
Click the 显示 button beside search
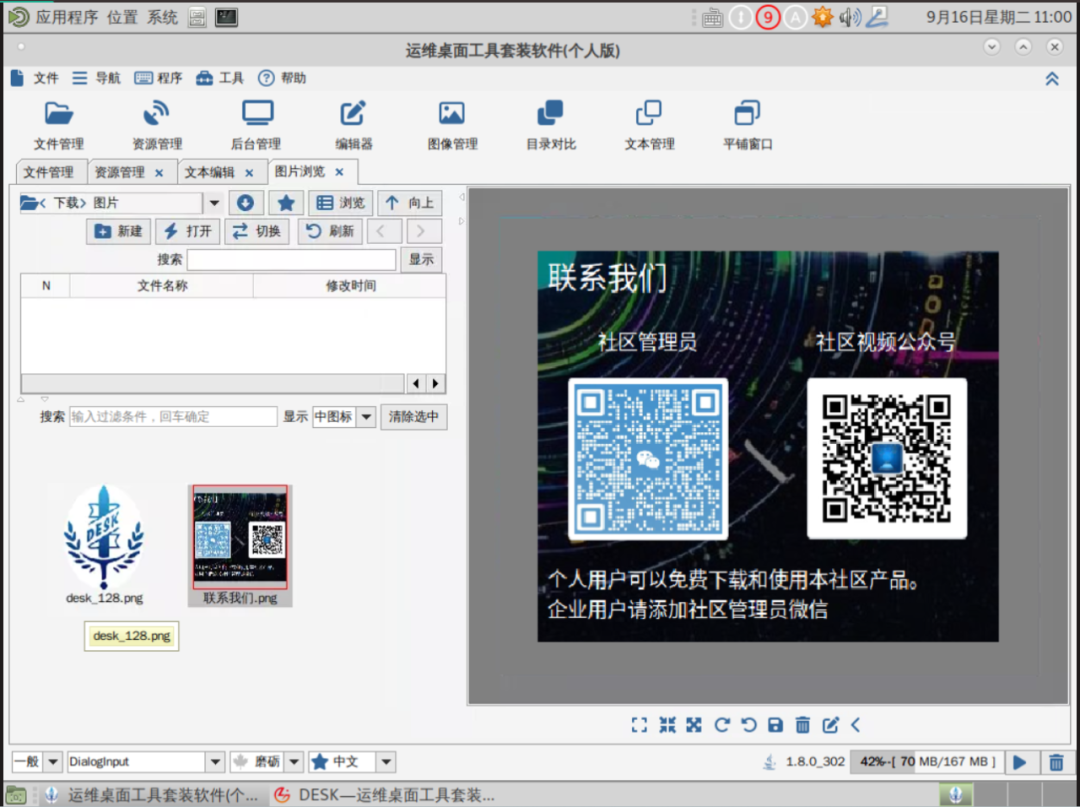tap(421, 260)
